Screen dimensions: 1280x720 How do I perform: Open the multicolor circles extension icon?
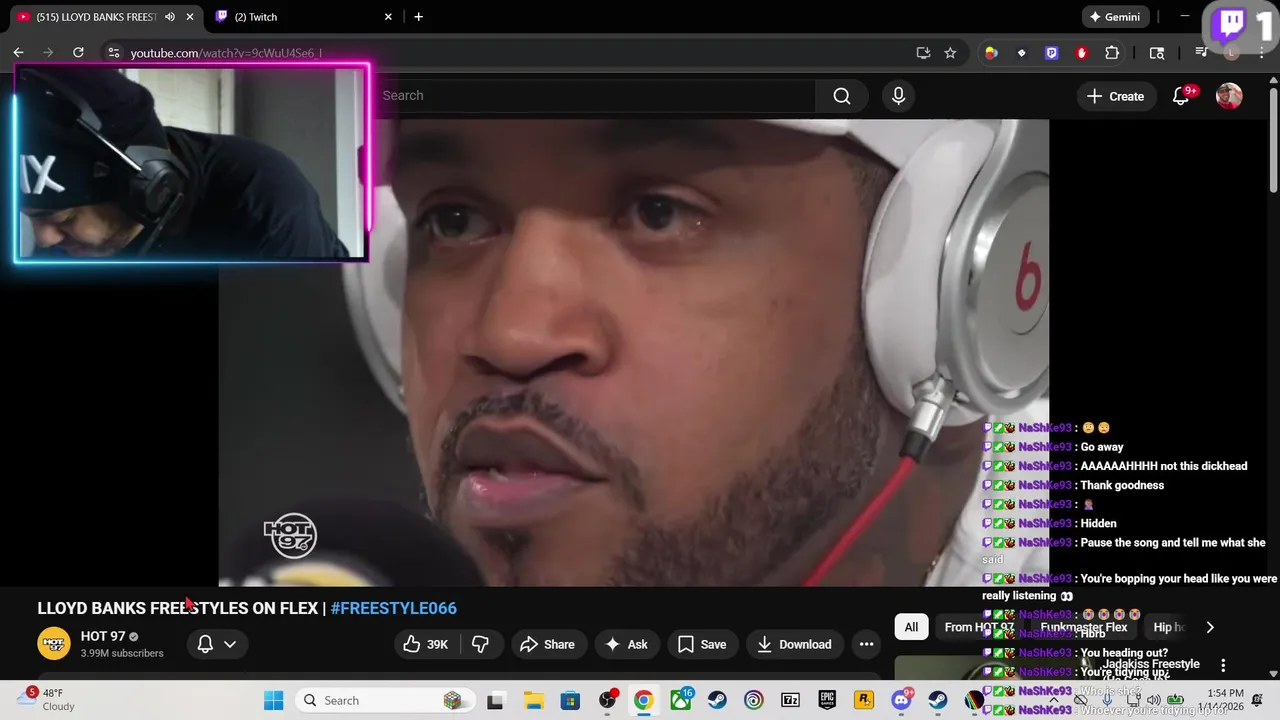pyautogui.click(x=991, y=53)
